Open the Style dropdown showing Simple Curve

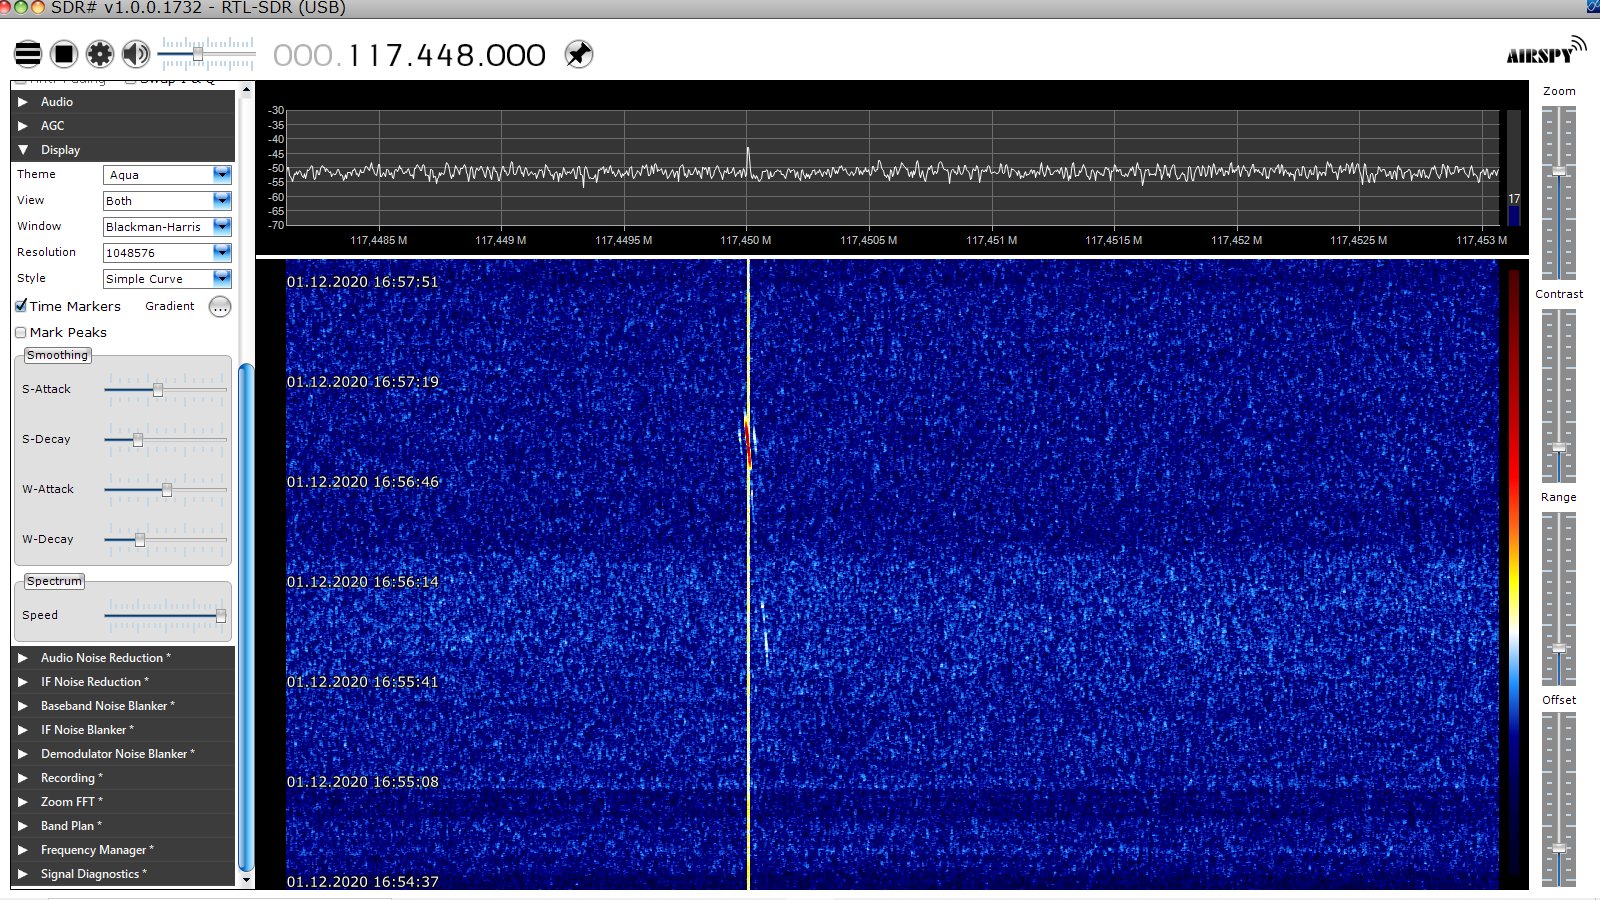pyautogui.click(x=167, y=279)
